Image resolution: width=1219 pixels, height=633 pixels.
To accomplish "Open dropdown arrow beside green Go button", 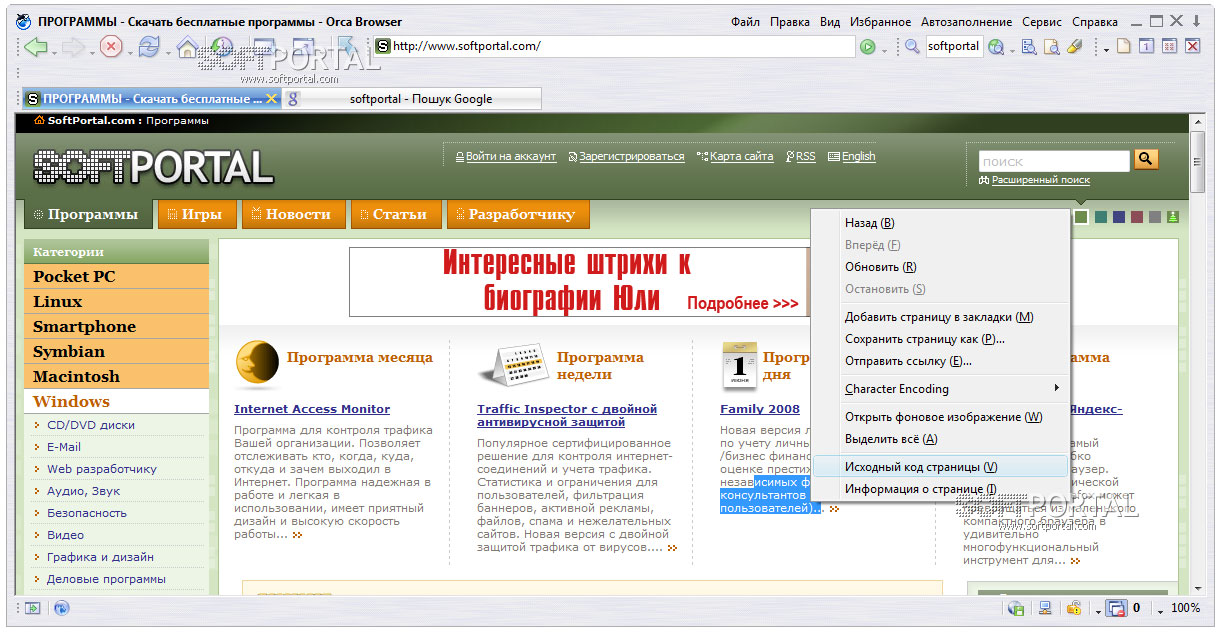I will 884,50.
